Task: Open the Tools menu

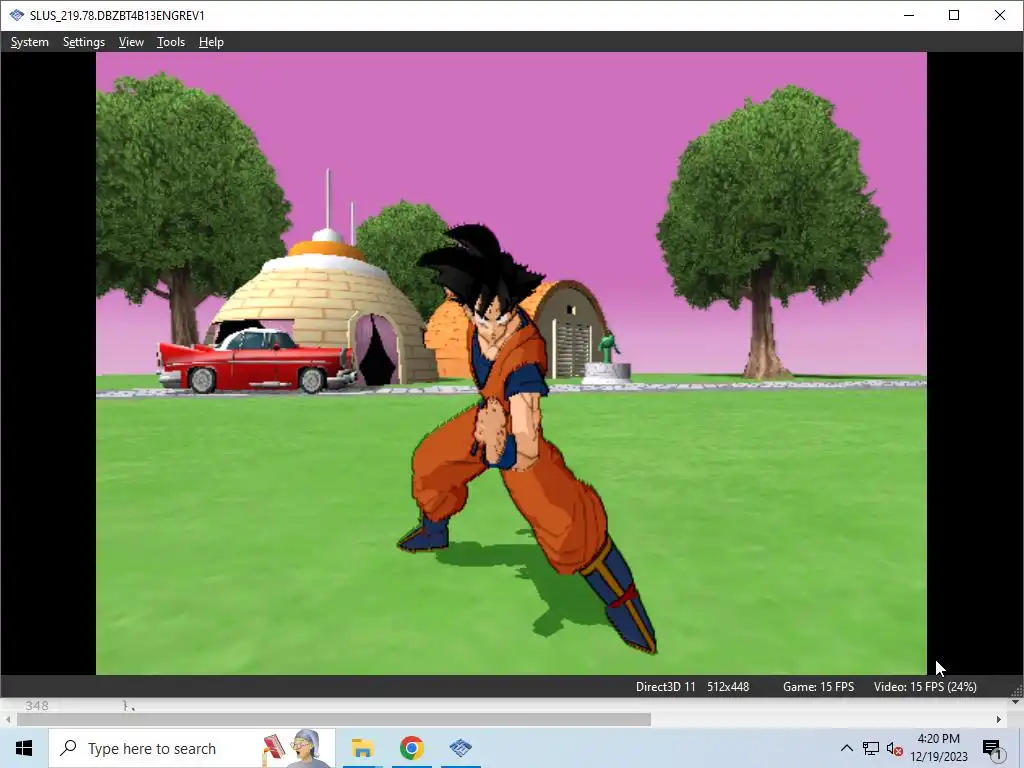Action: coord(170,42)
